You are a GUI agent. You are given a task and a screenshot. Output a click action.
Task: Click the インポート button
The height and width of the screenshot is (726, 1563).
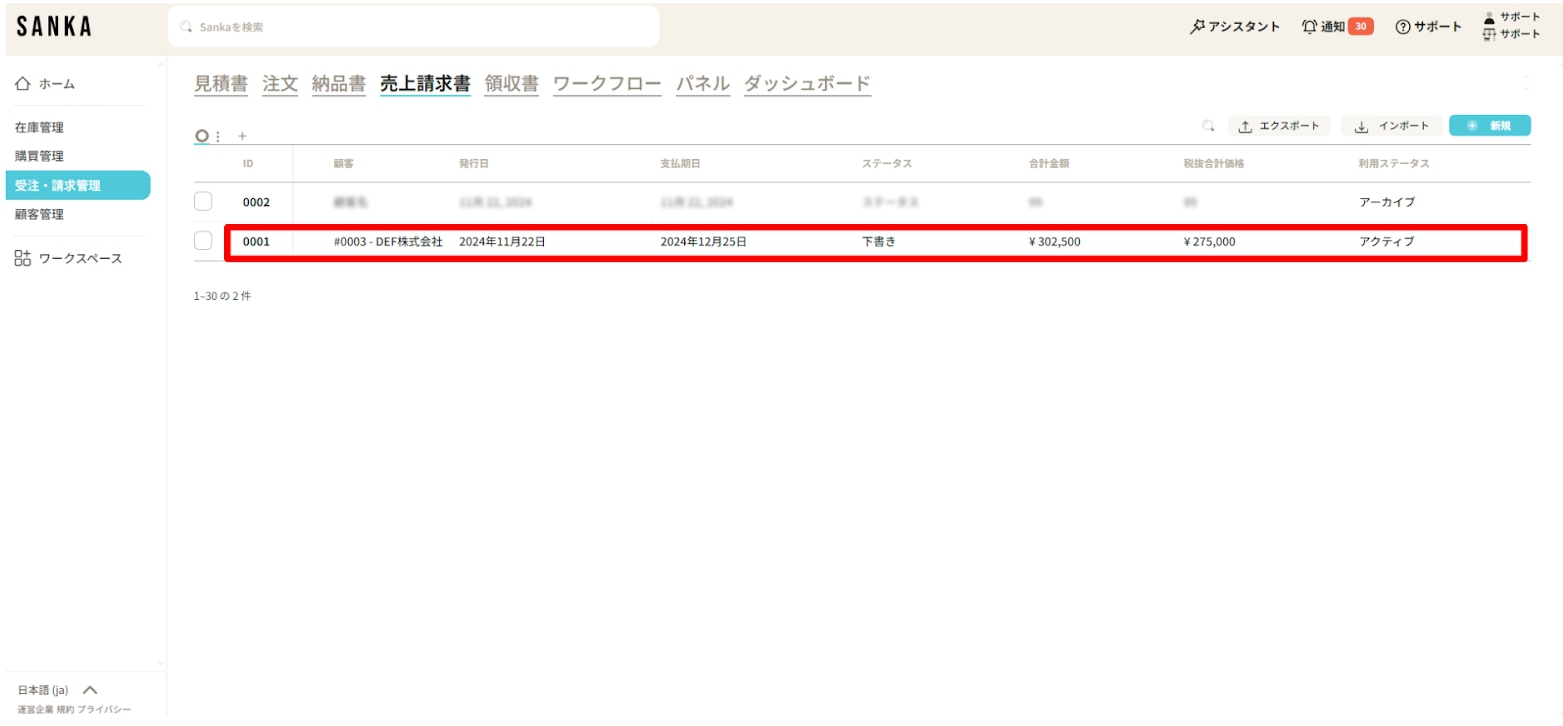coord(1392,126)
